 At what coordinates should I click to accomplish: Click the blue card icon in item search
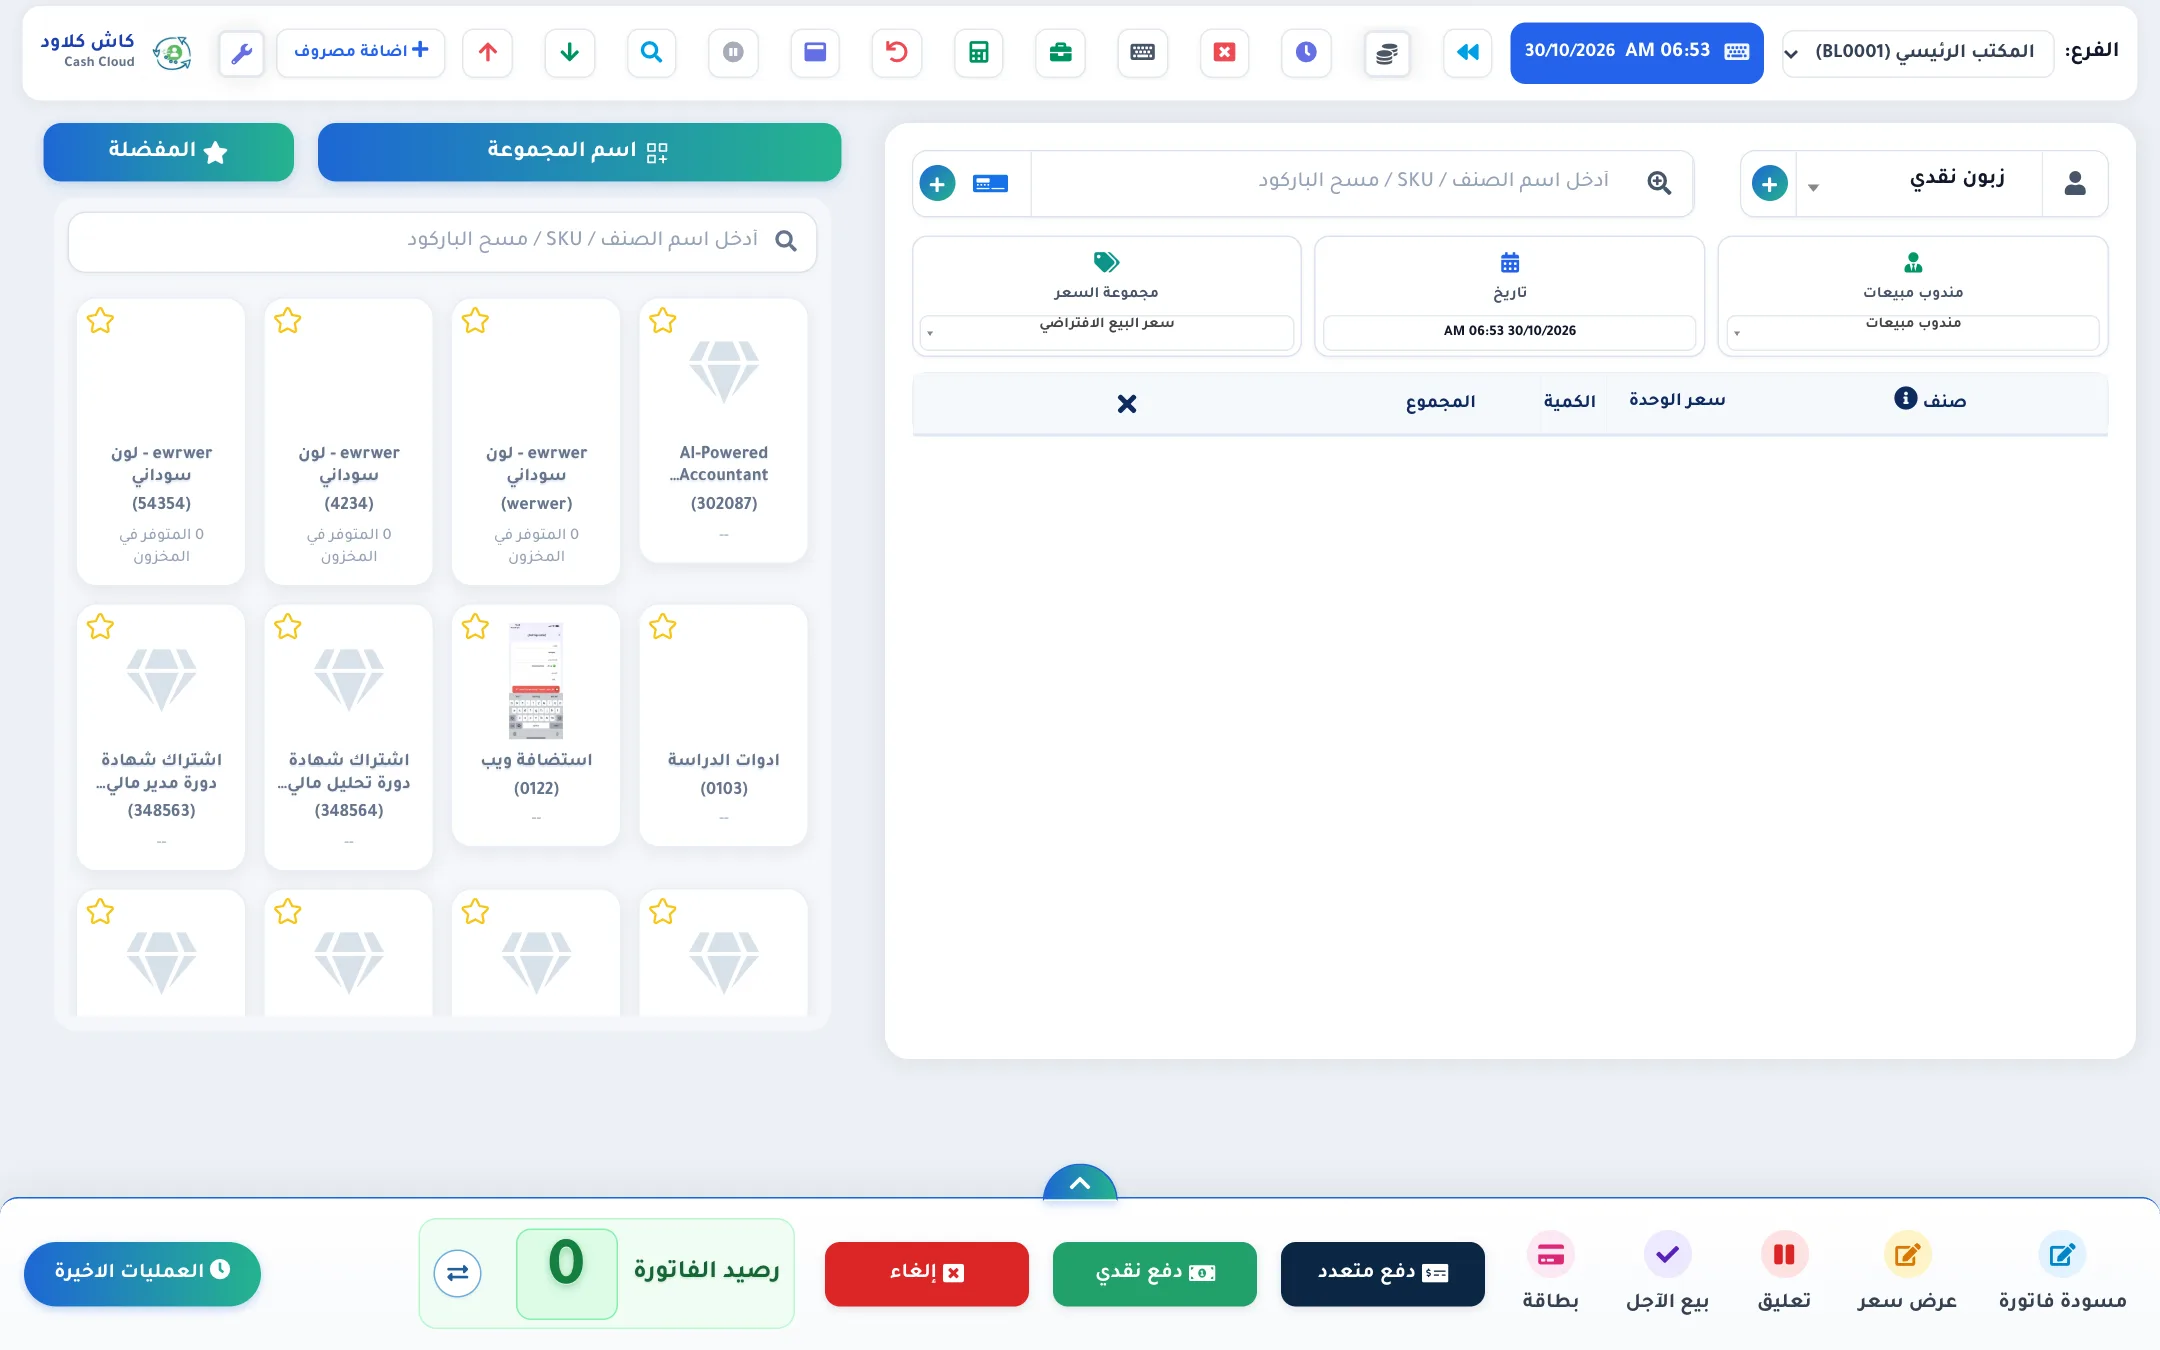coord(990,184)
